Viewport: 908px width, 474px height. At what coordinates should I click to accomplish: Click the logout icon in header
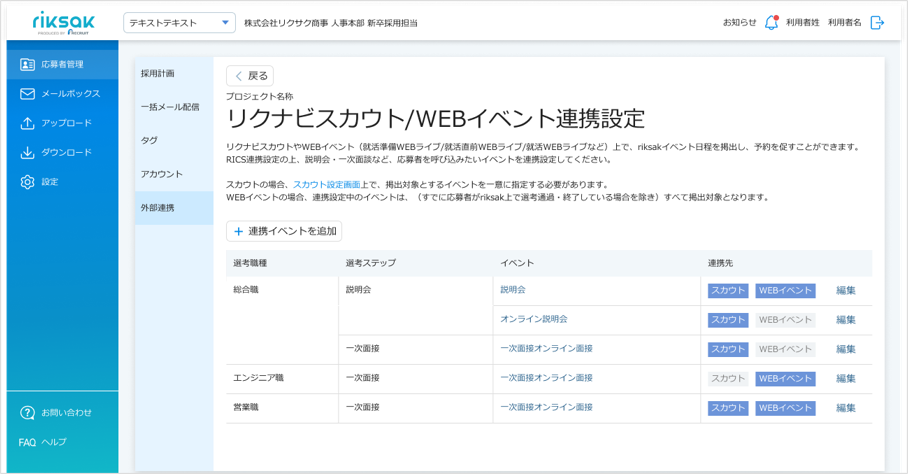point(877,23)
